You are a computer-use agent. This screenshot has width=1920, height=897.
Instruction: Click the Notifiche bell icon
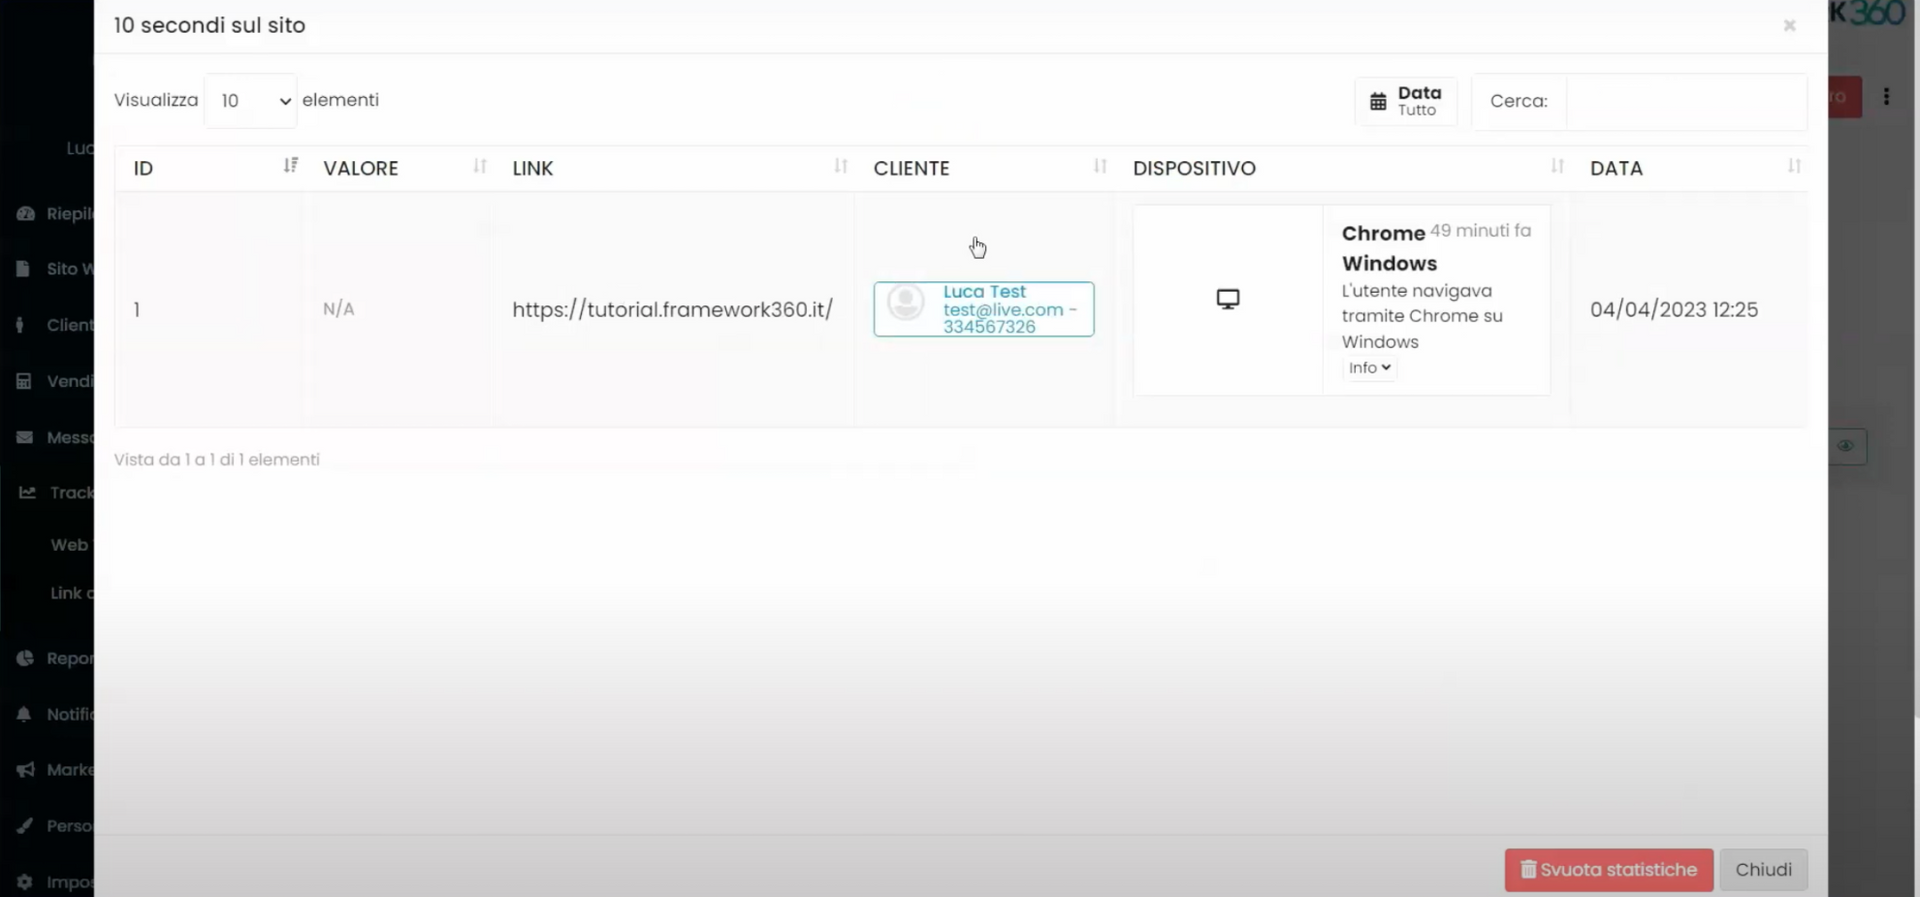point(24,714)
